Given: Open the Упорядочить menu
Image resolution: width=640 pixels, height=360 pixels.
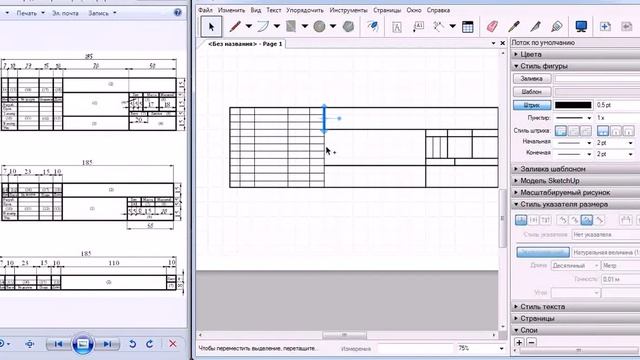Looking at the screenshot, I should click(x=305, y=10).
